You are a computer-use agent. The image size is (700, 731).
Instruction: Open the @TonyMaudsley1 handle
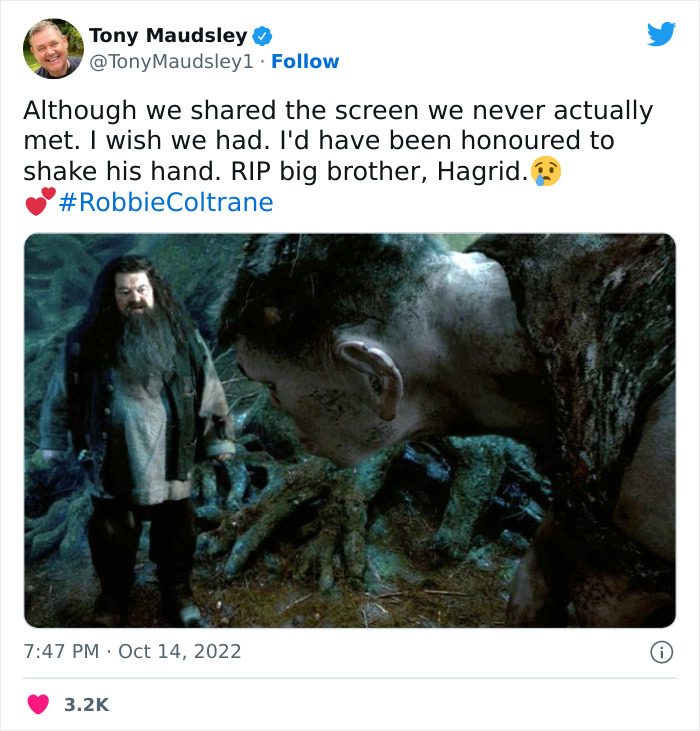tap(171, 62)
